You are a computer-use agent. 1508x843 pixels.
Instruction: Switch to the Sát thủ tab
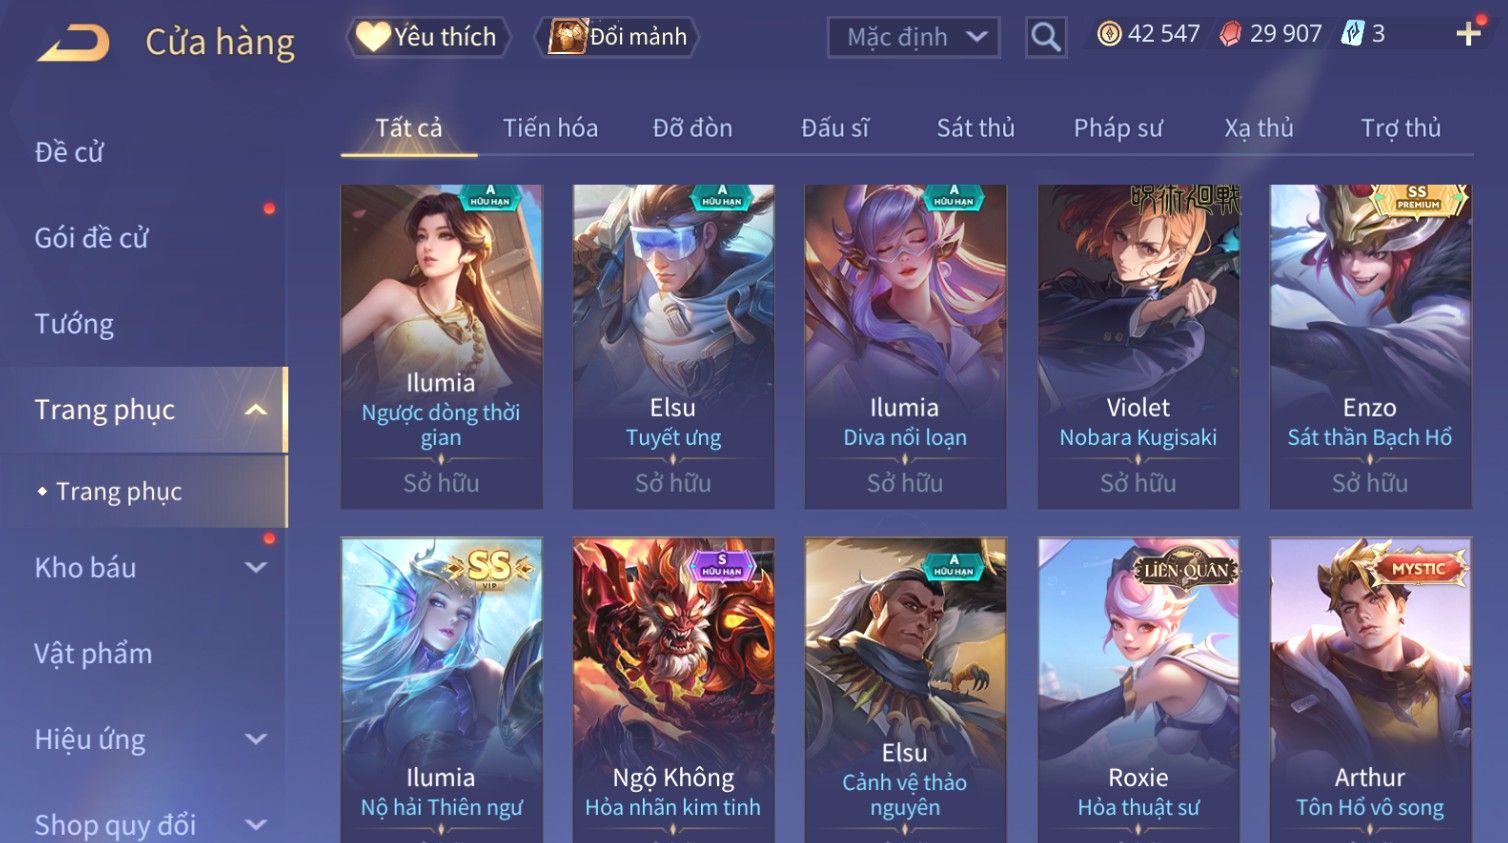(x=975, y=128)
